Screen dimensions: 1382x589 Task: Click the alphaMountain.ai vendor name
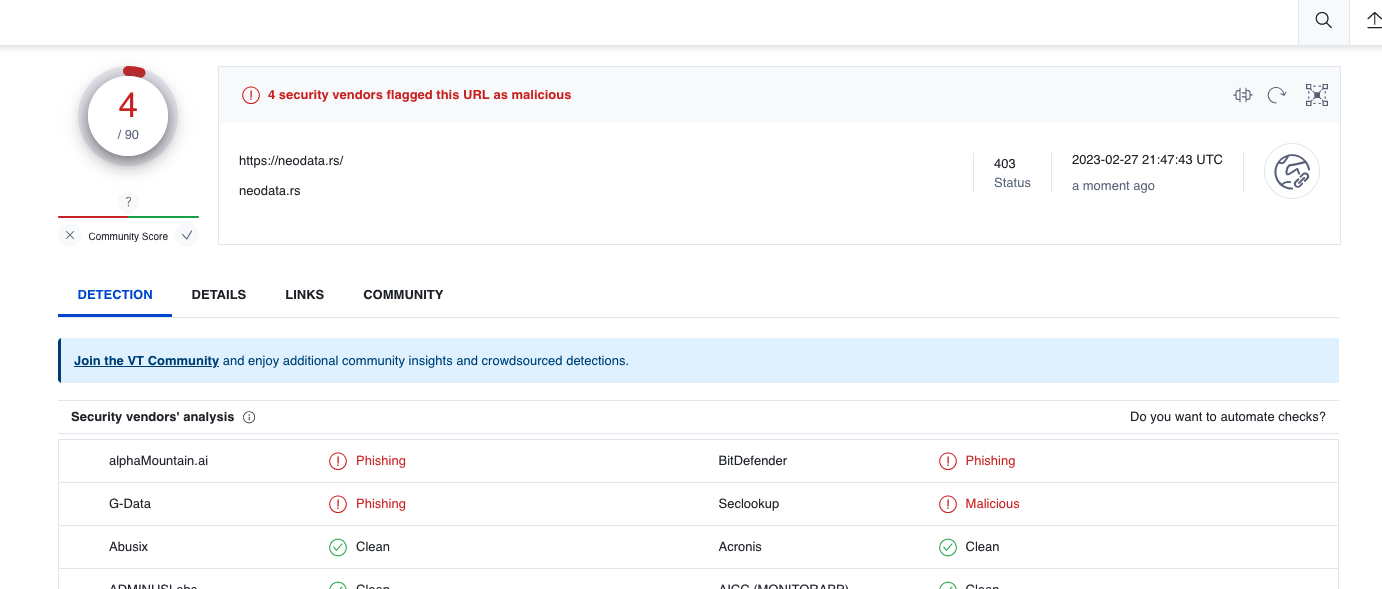[x=159, y=461]
